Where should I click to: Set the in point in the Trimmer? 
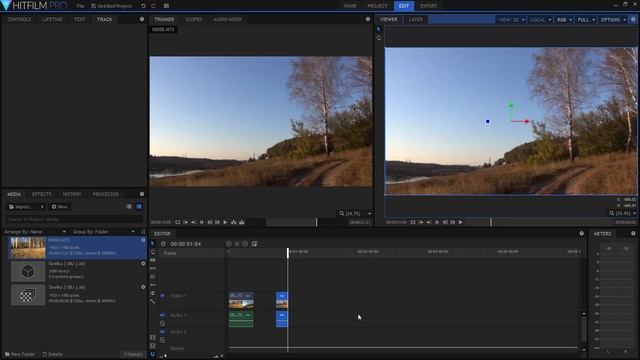click(186, 222)
